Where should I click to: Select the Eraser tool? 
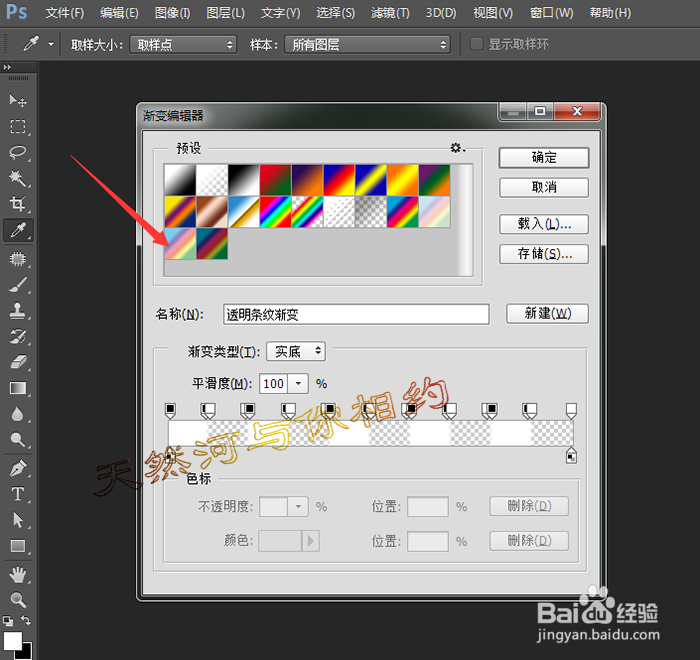point(18,362)
